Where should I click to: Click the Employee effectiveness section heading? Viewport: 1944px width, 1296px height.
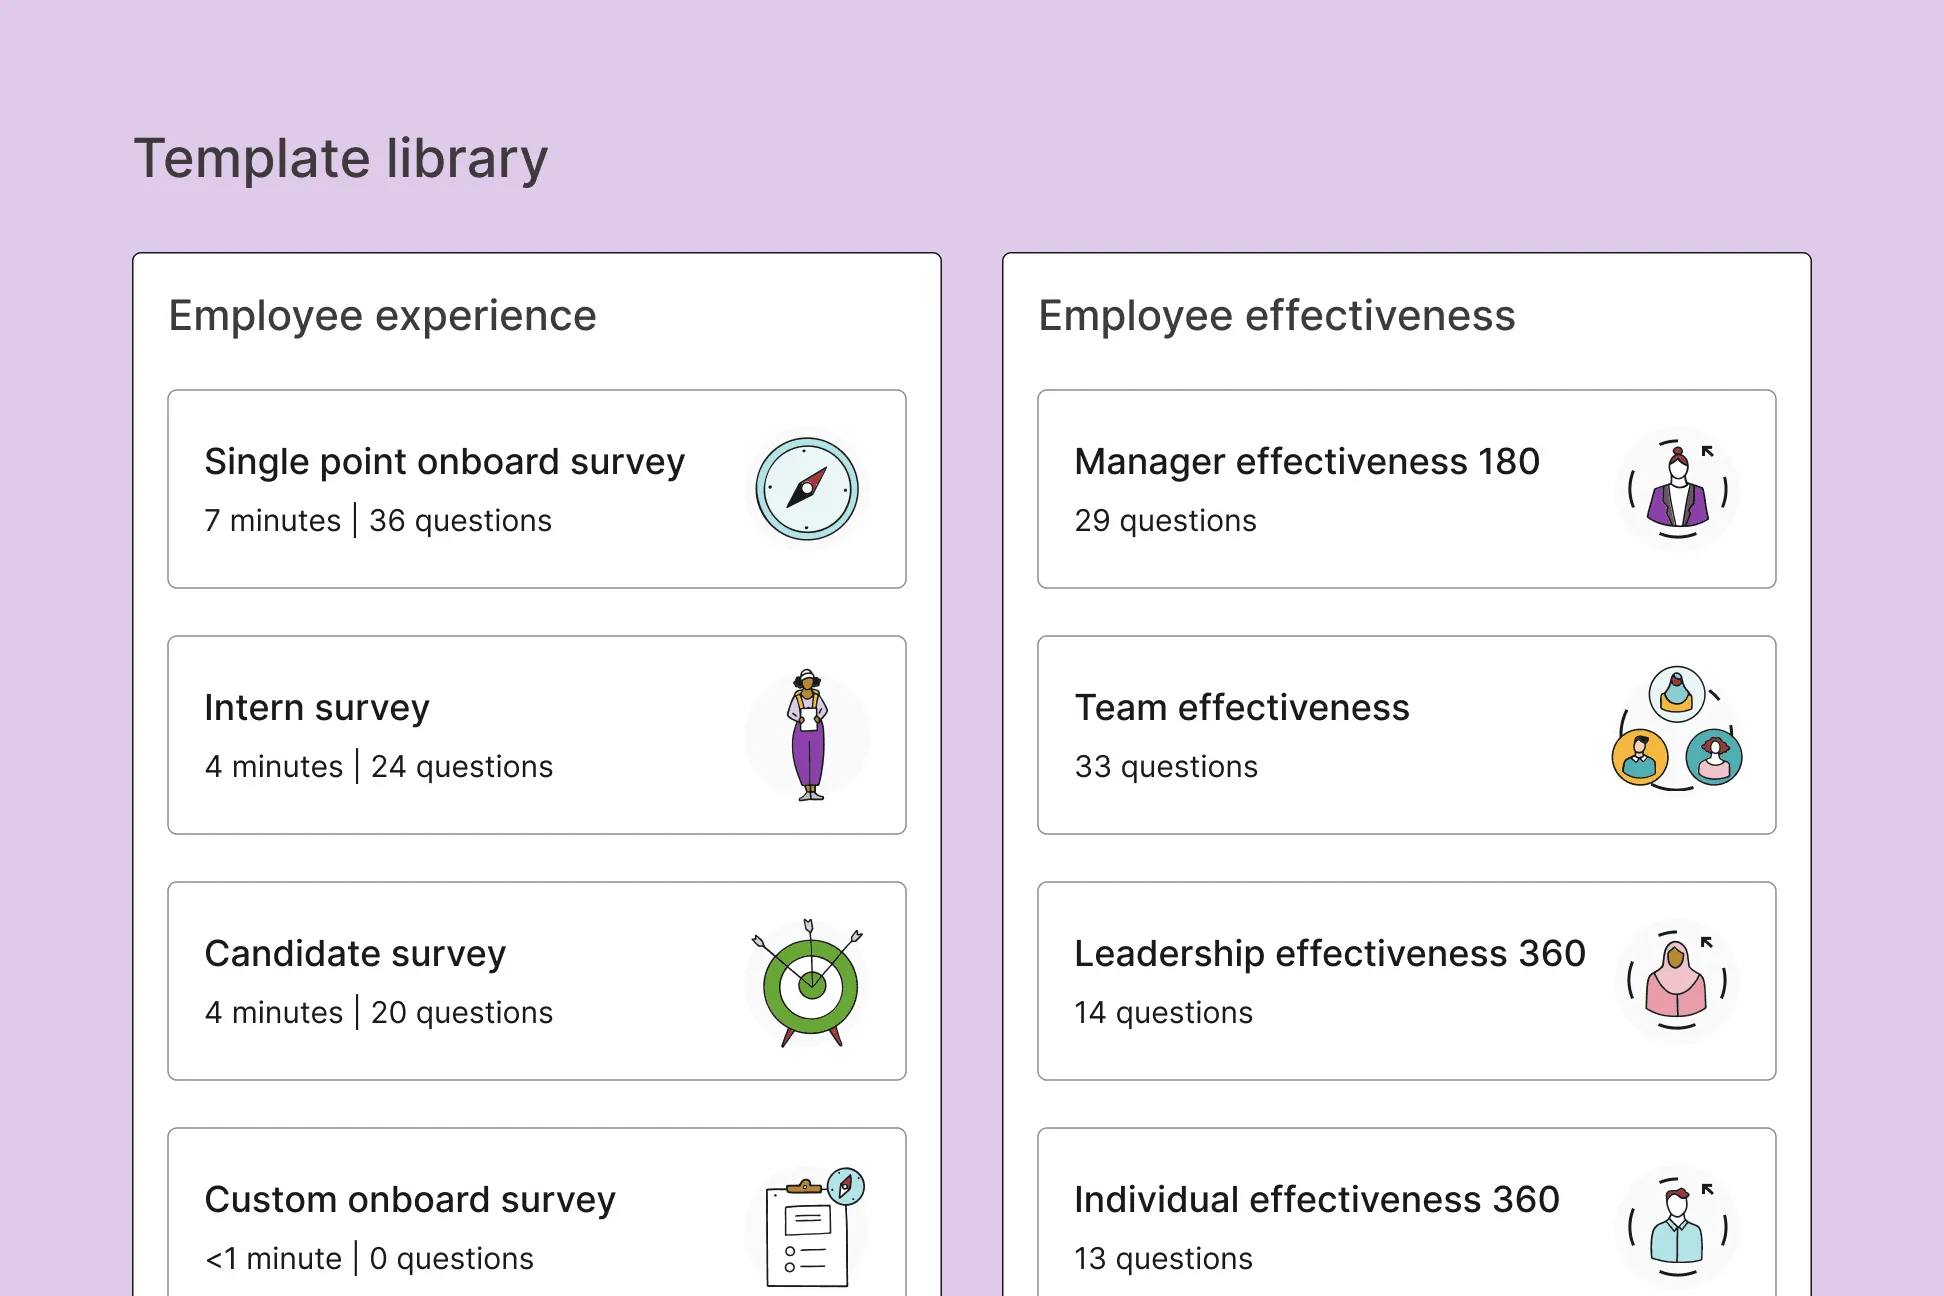point(1276,316)
